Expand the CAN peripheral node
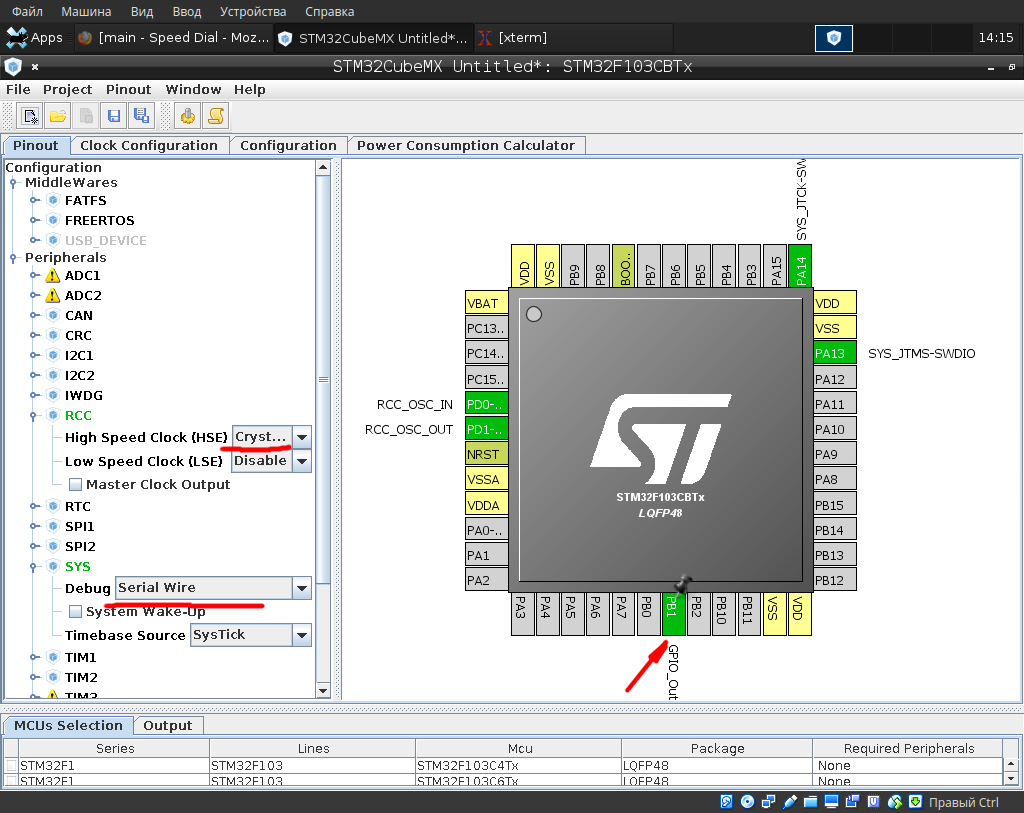1024x813 pixels. tap(35, 315)
